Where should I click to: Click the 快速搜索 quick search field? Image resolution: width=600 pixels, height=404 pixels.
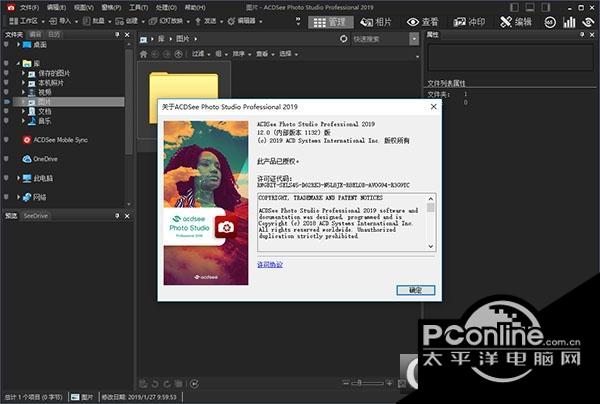pos(380,39)
